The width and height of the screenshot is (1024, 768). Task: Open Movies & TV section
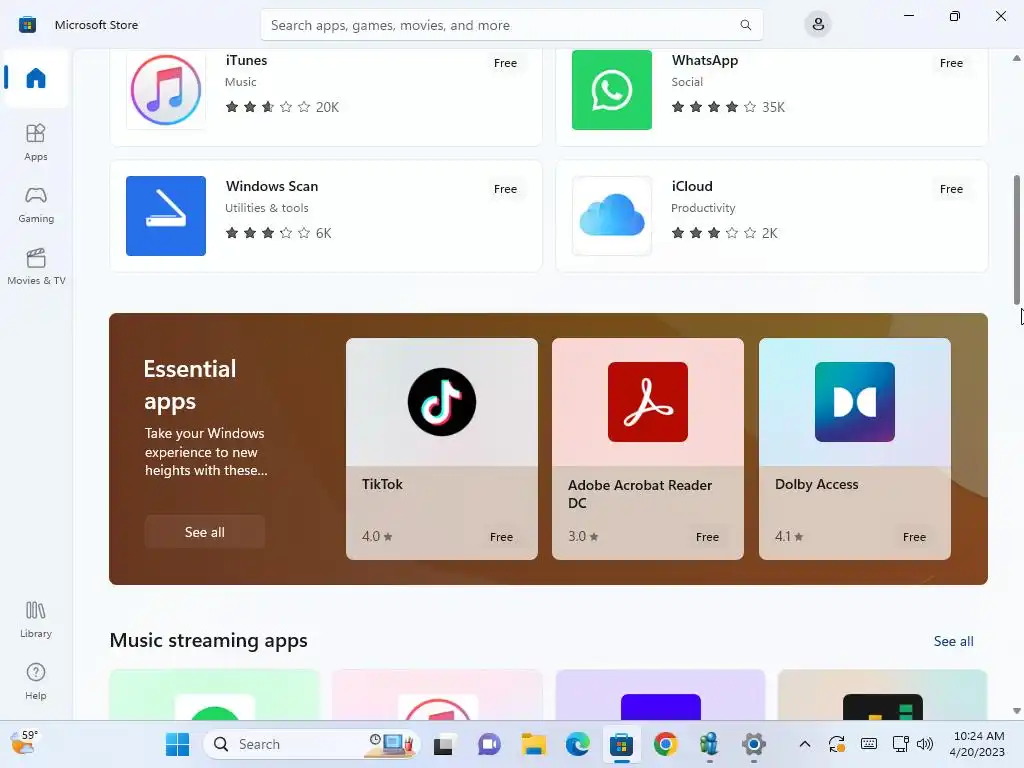[x=36, y=266]
